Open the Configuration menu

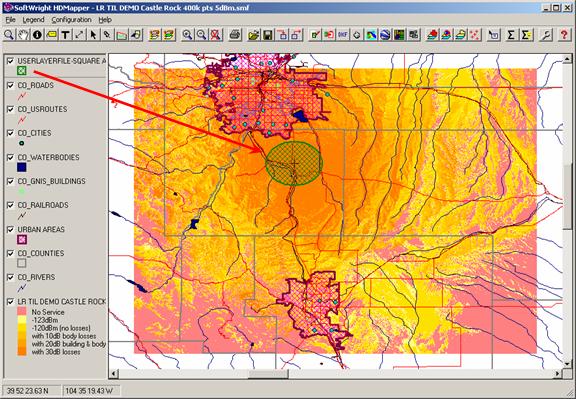pyautogui.click(x=71, y=20)
